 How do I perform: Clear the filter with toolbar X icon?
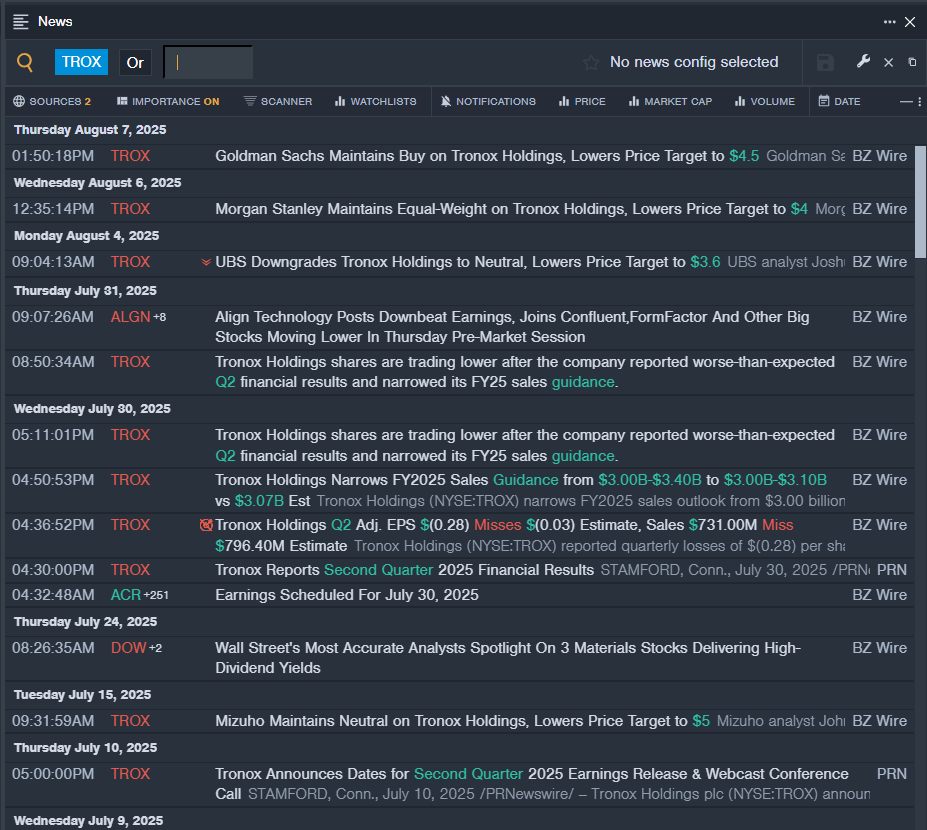pyautogui.click(x=888, y=62)
